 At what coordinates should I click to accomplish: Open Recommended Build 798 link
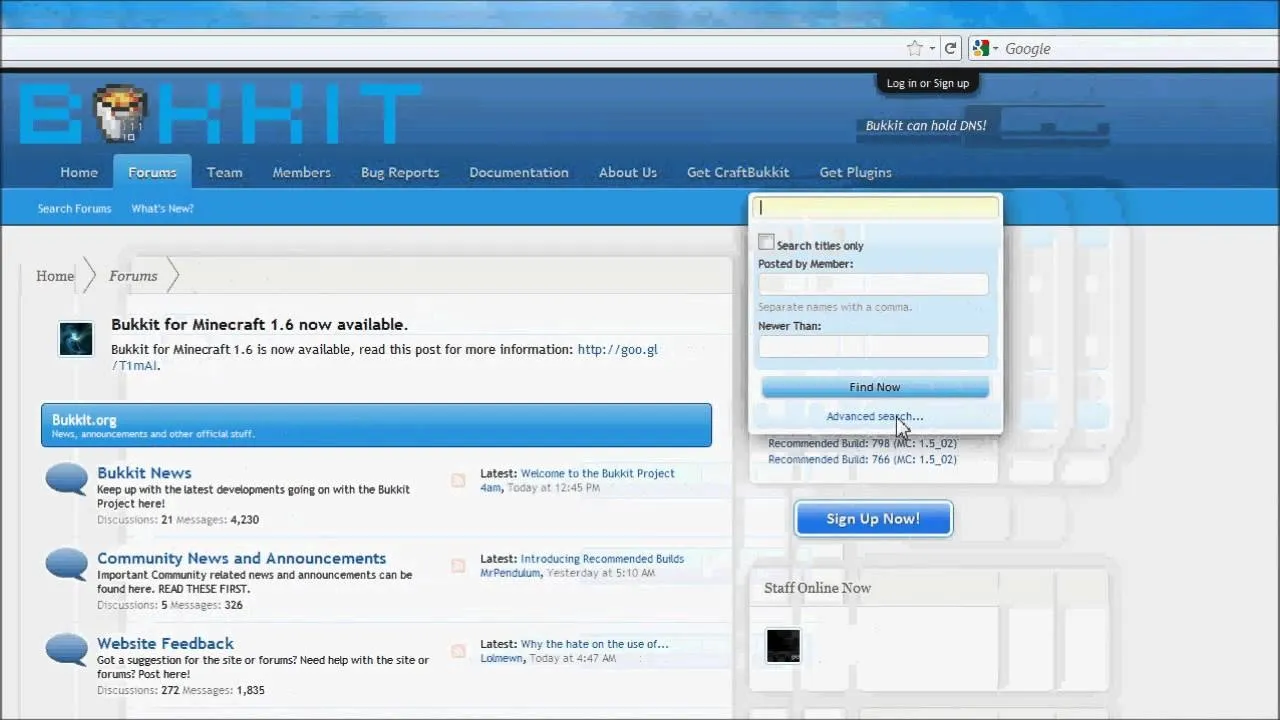tap(862, 443)
